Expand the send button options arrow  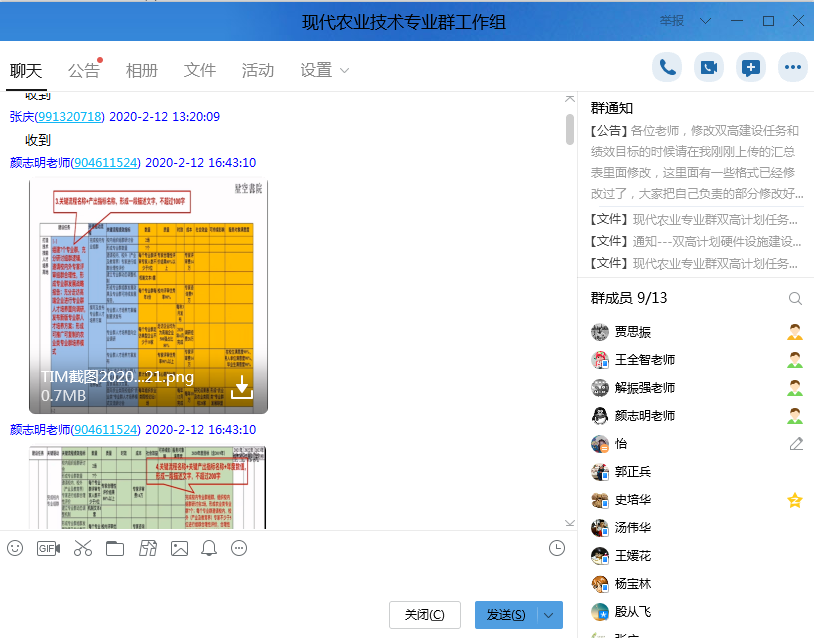coord(550,615)
